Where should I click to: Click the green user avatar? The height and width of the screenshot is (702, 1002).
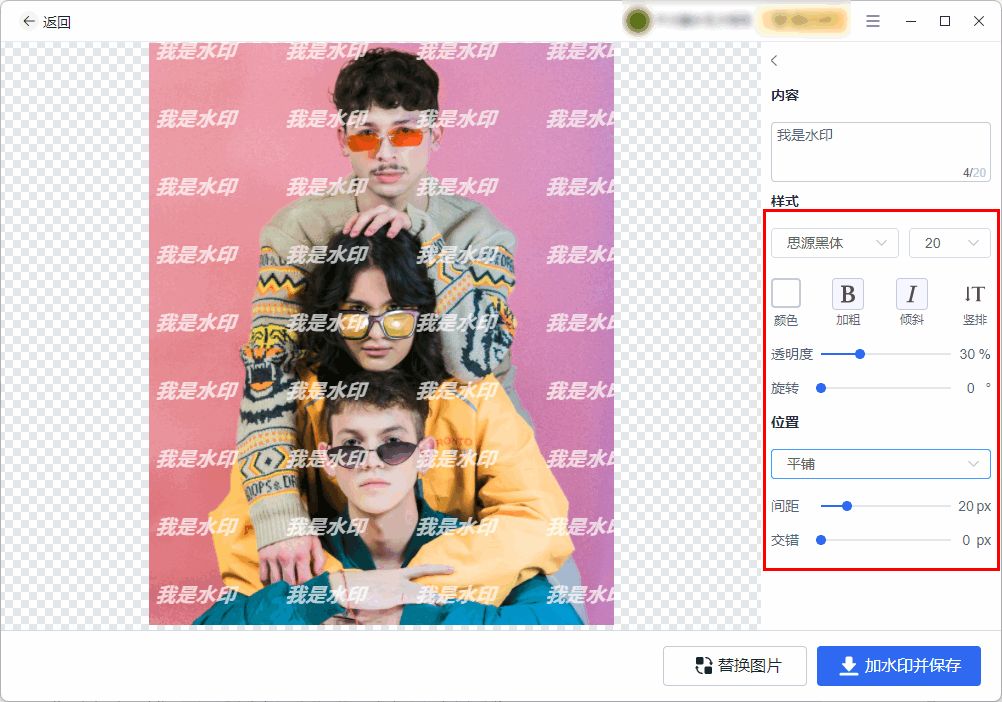tap(637, 21)
